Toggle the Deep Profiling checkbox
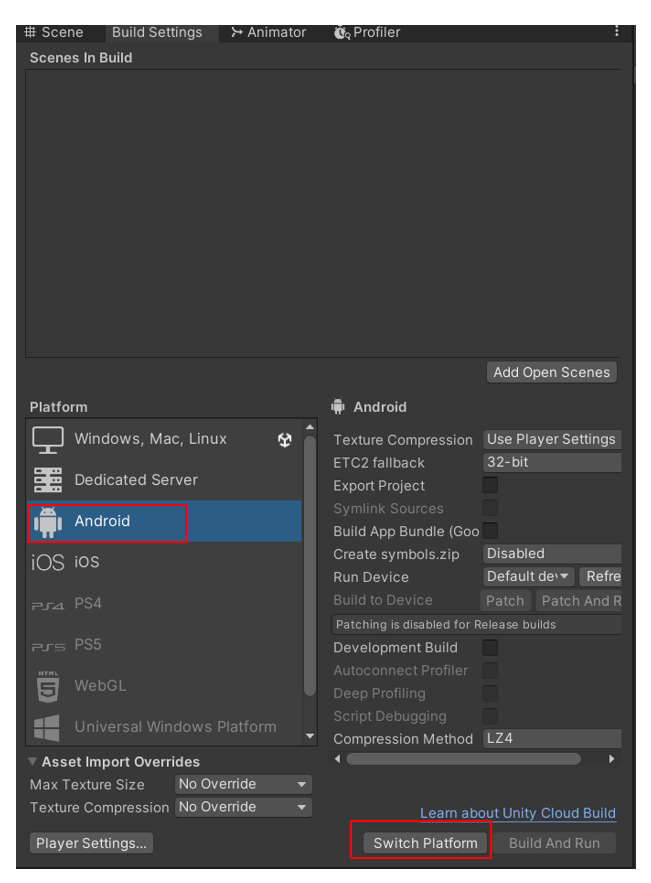 (x=490, y=693)
